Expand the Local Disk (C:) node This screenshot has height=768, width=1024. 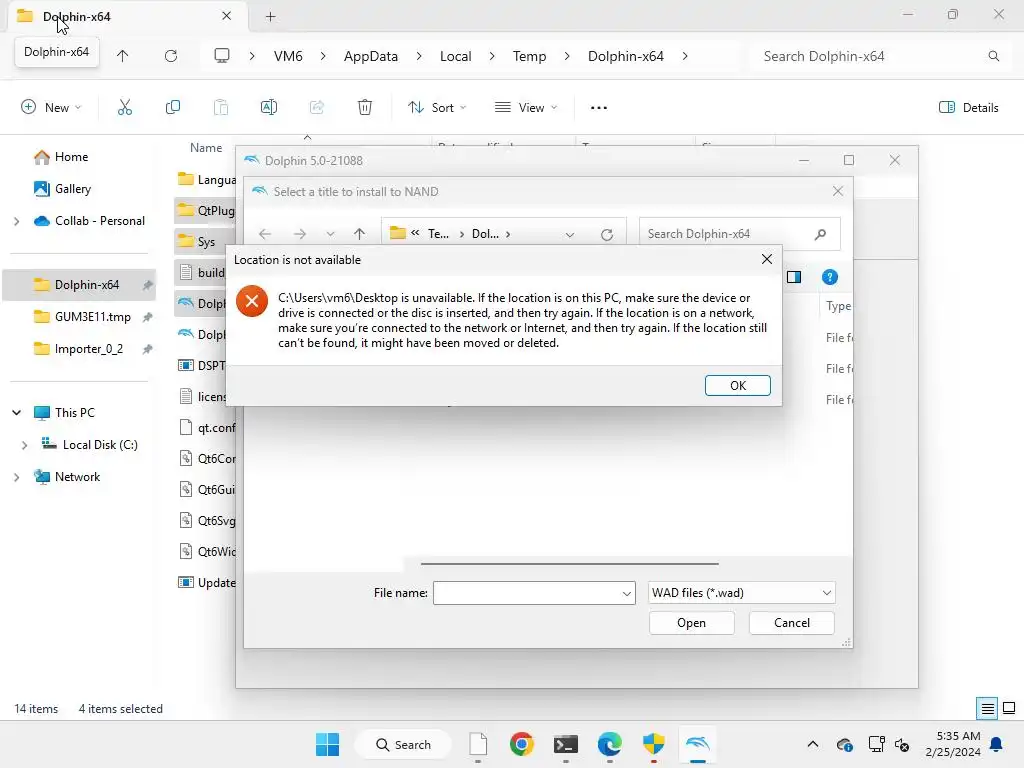[x=24, y=445]
